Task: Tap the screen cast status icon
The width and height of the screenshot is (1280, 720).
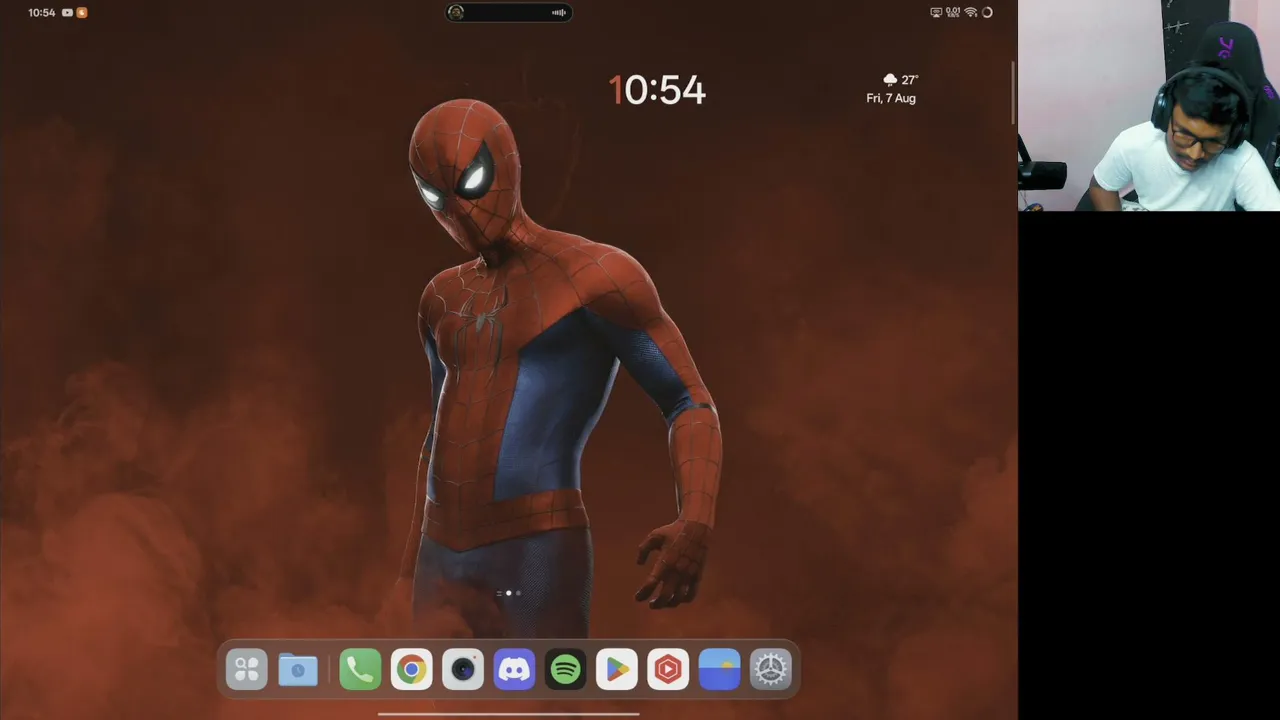Action: point(936,13)
